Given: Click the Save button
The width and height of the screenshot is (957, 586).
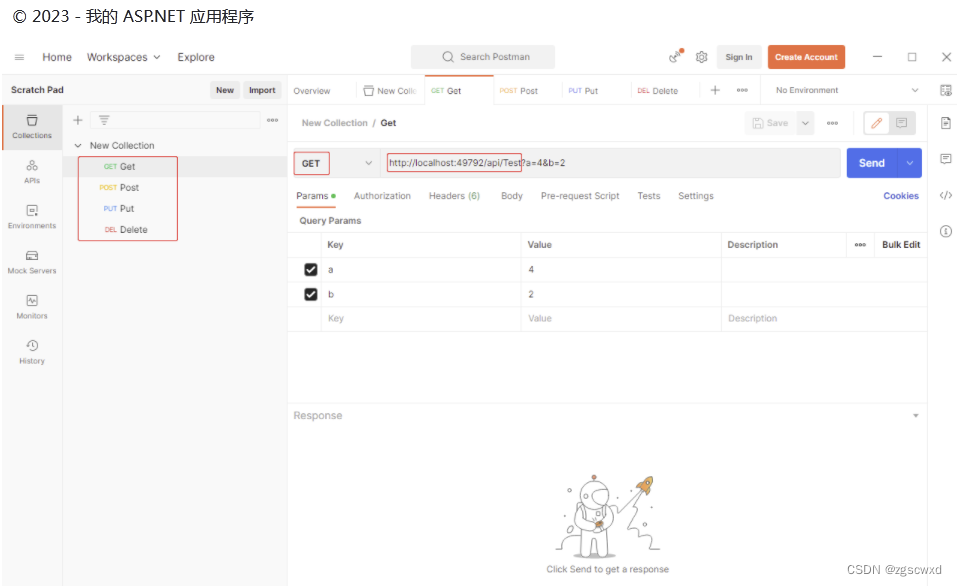Looking at the screenshot, I should (770, 123).
